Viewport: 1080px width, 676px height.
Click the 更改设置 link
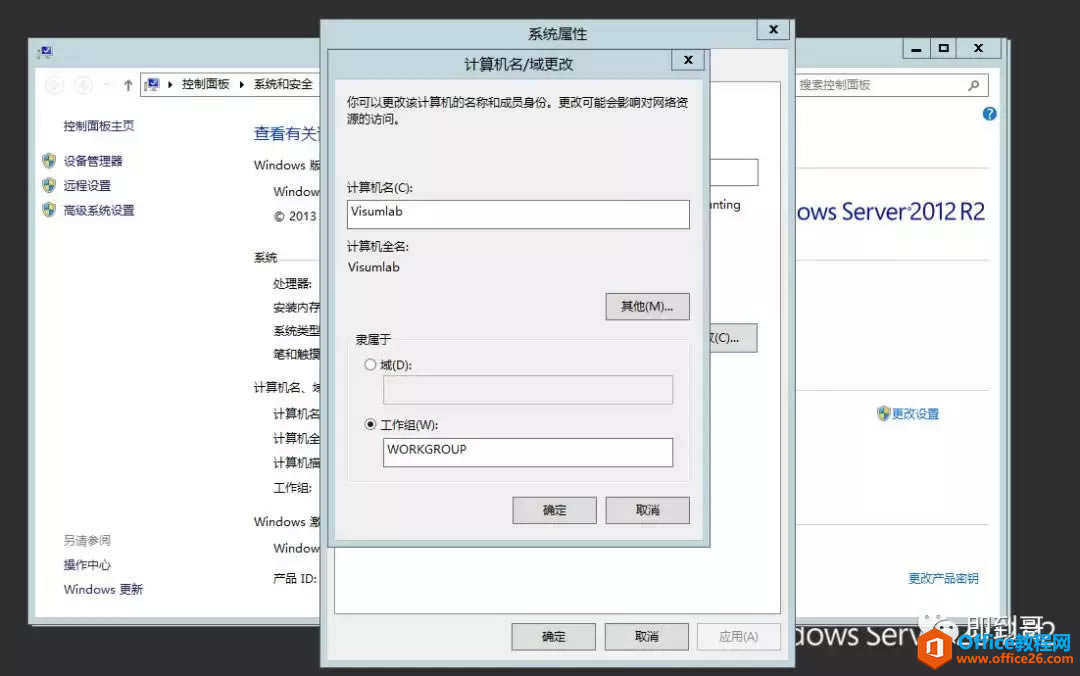(x=915, y=413)
